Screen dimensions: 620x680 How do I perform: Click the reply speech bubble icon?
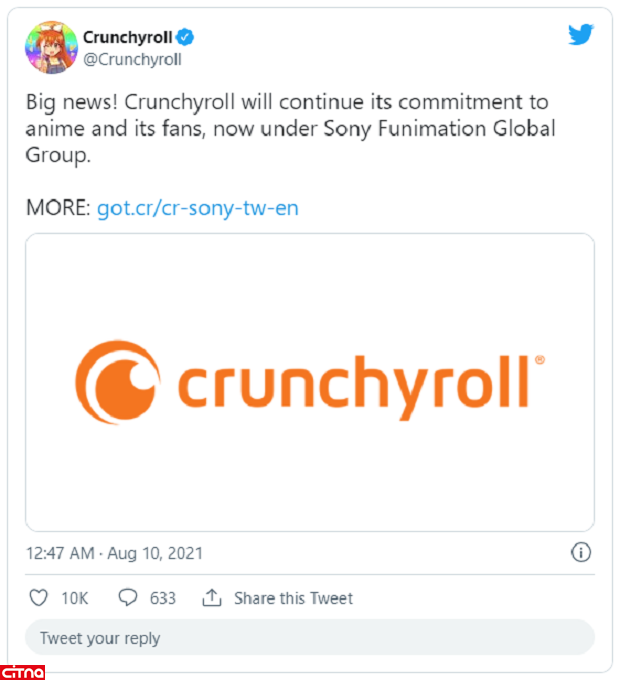[128, 598]
